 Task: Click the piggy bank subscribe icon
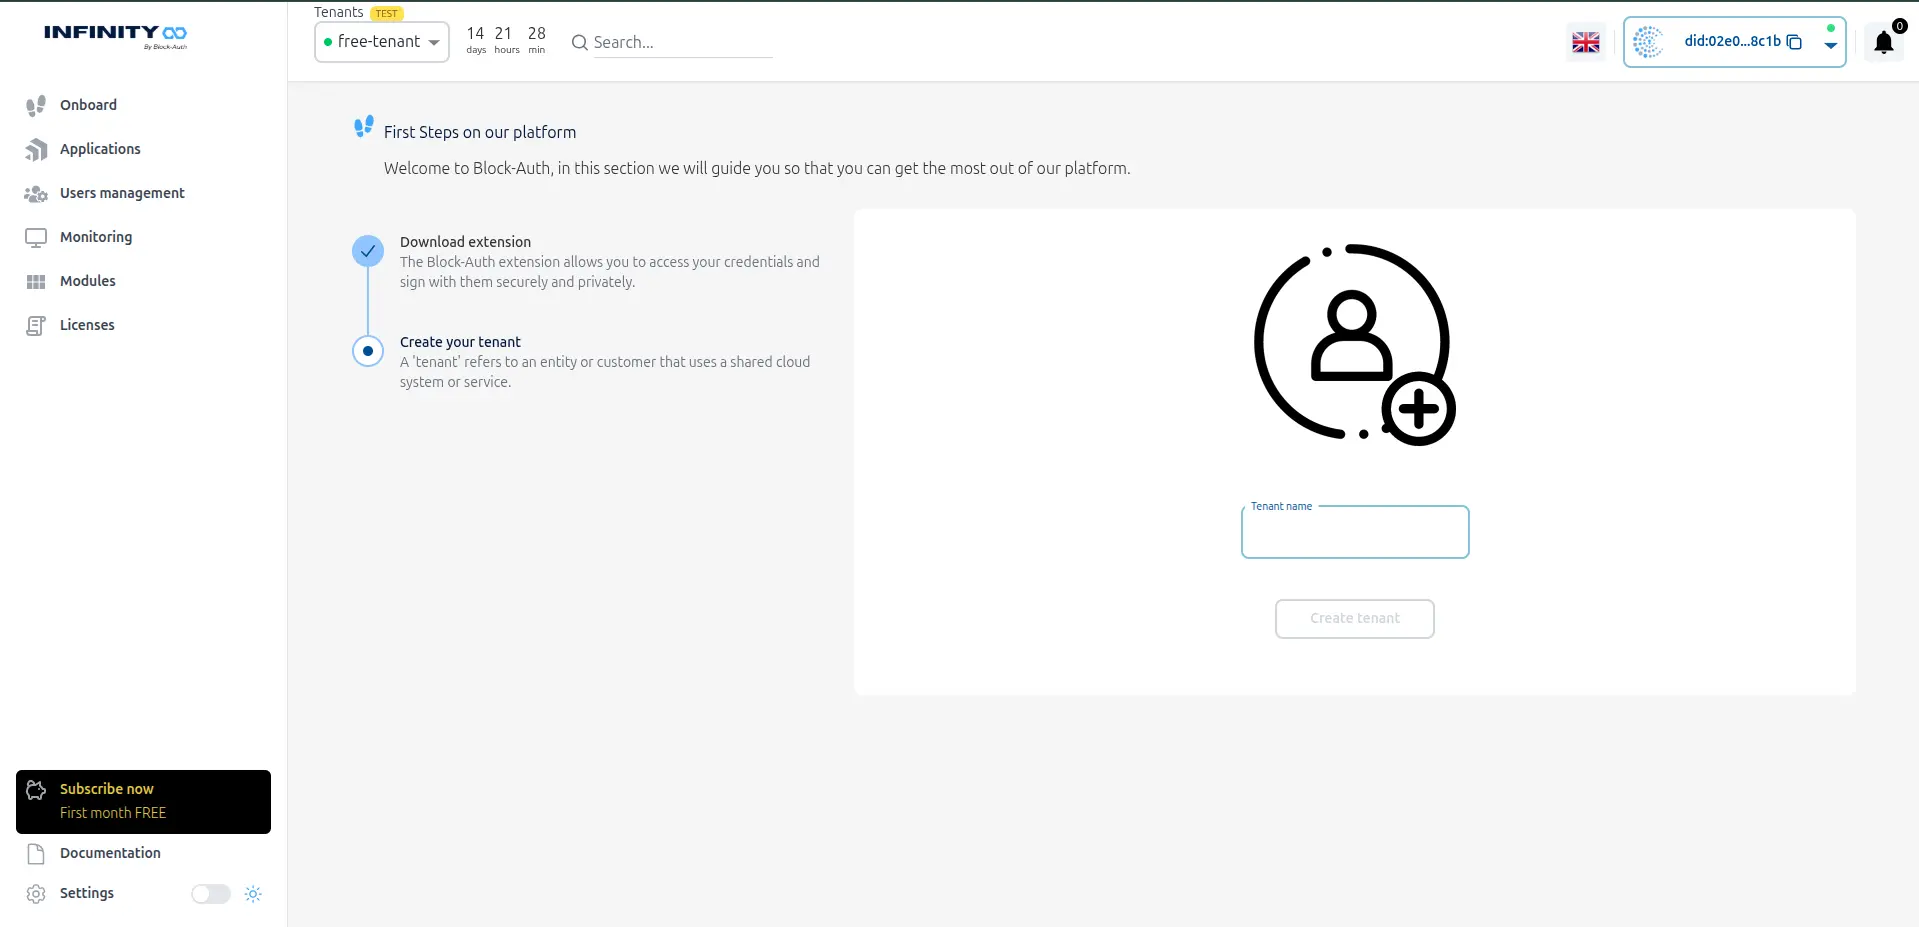[36, 790]
